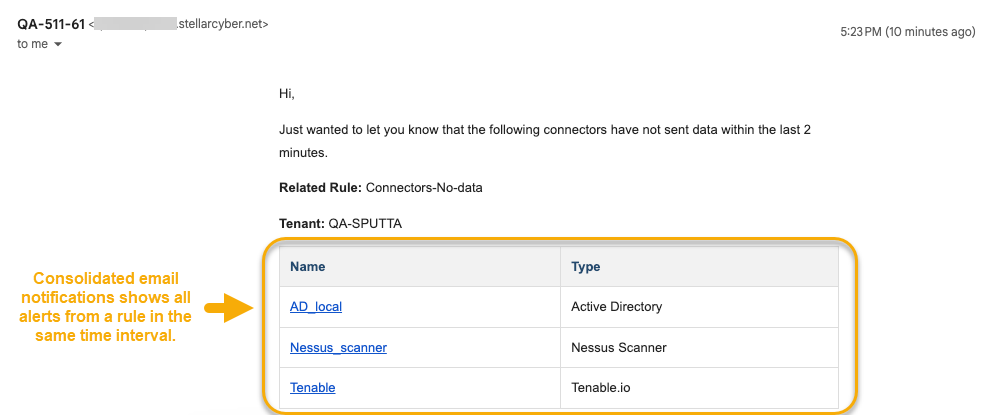Open the Nessus_scanner connector link
The image size is (997, 415).
click(x=338, y=348)
